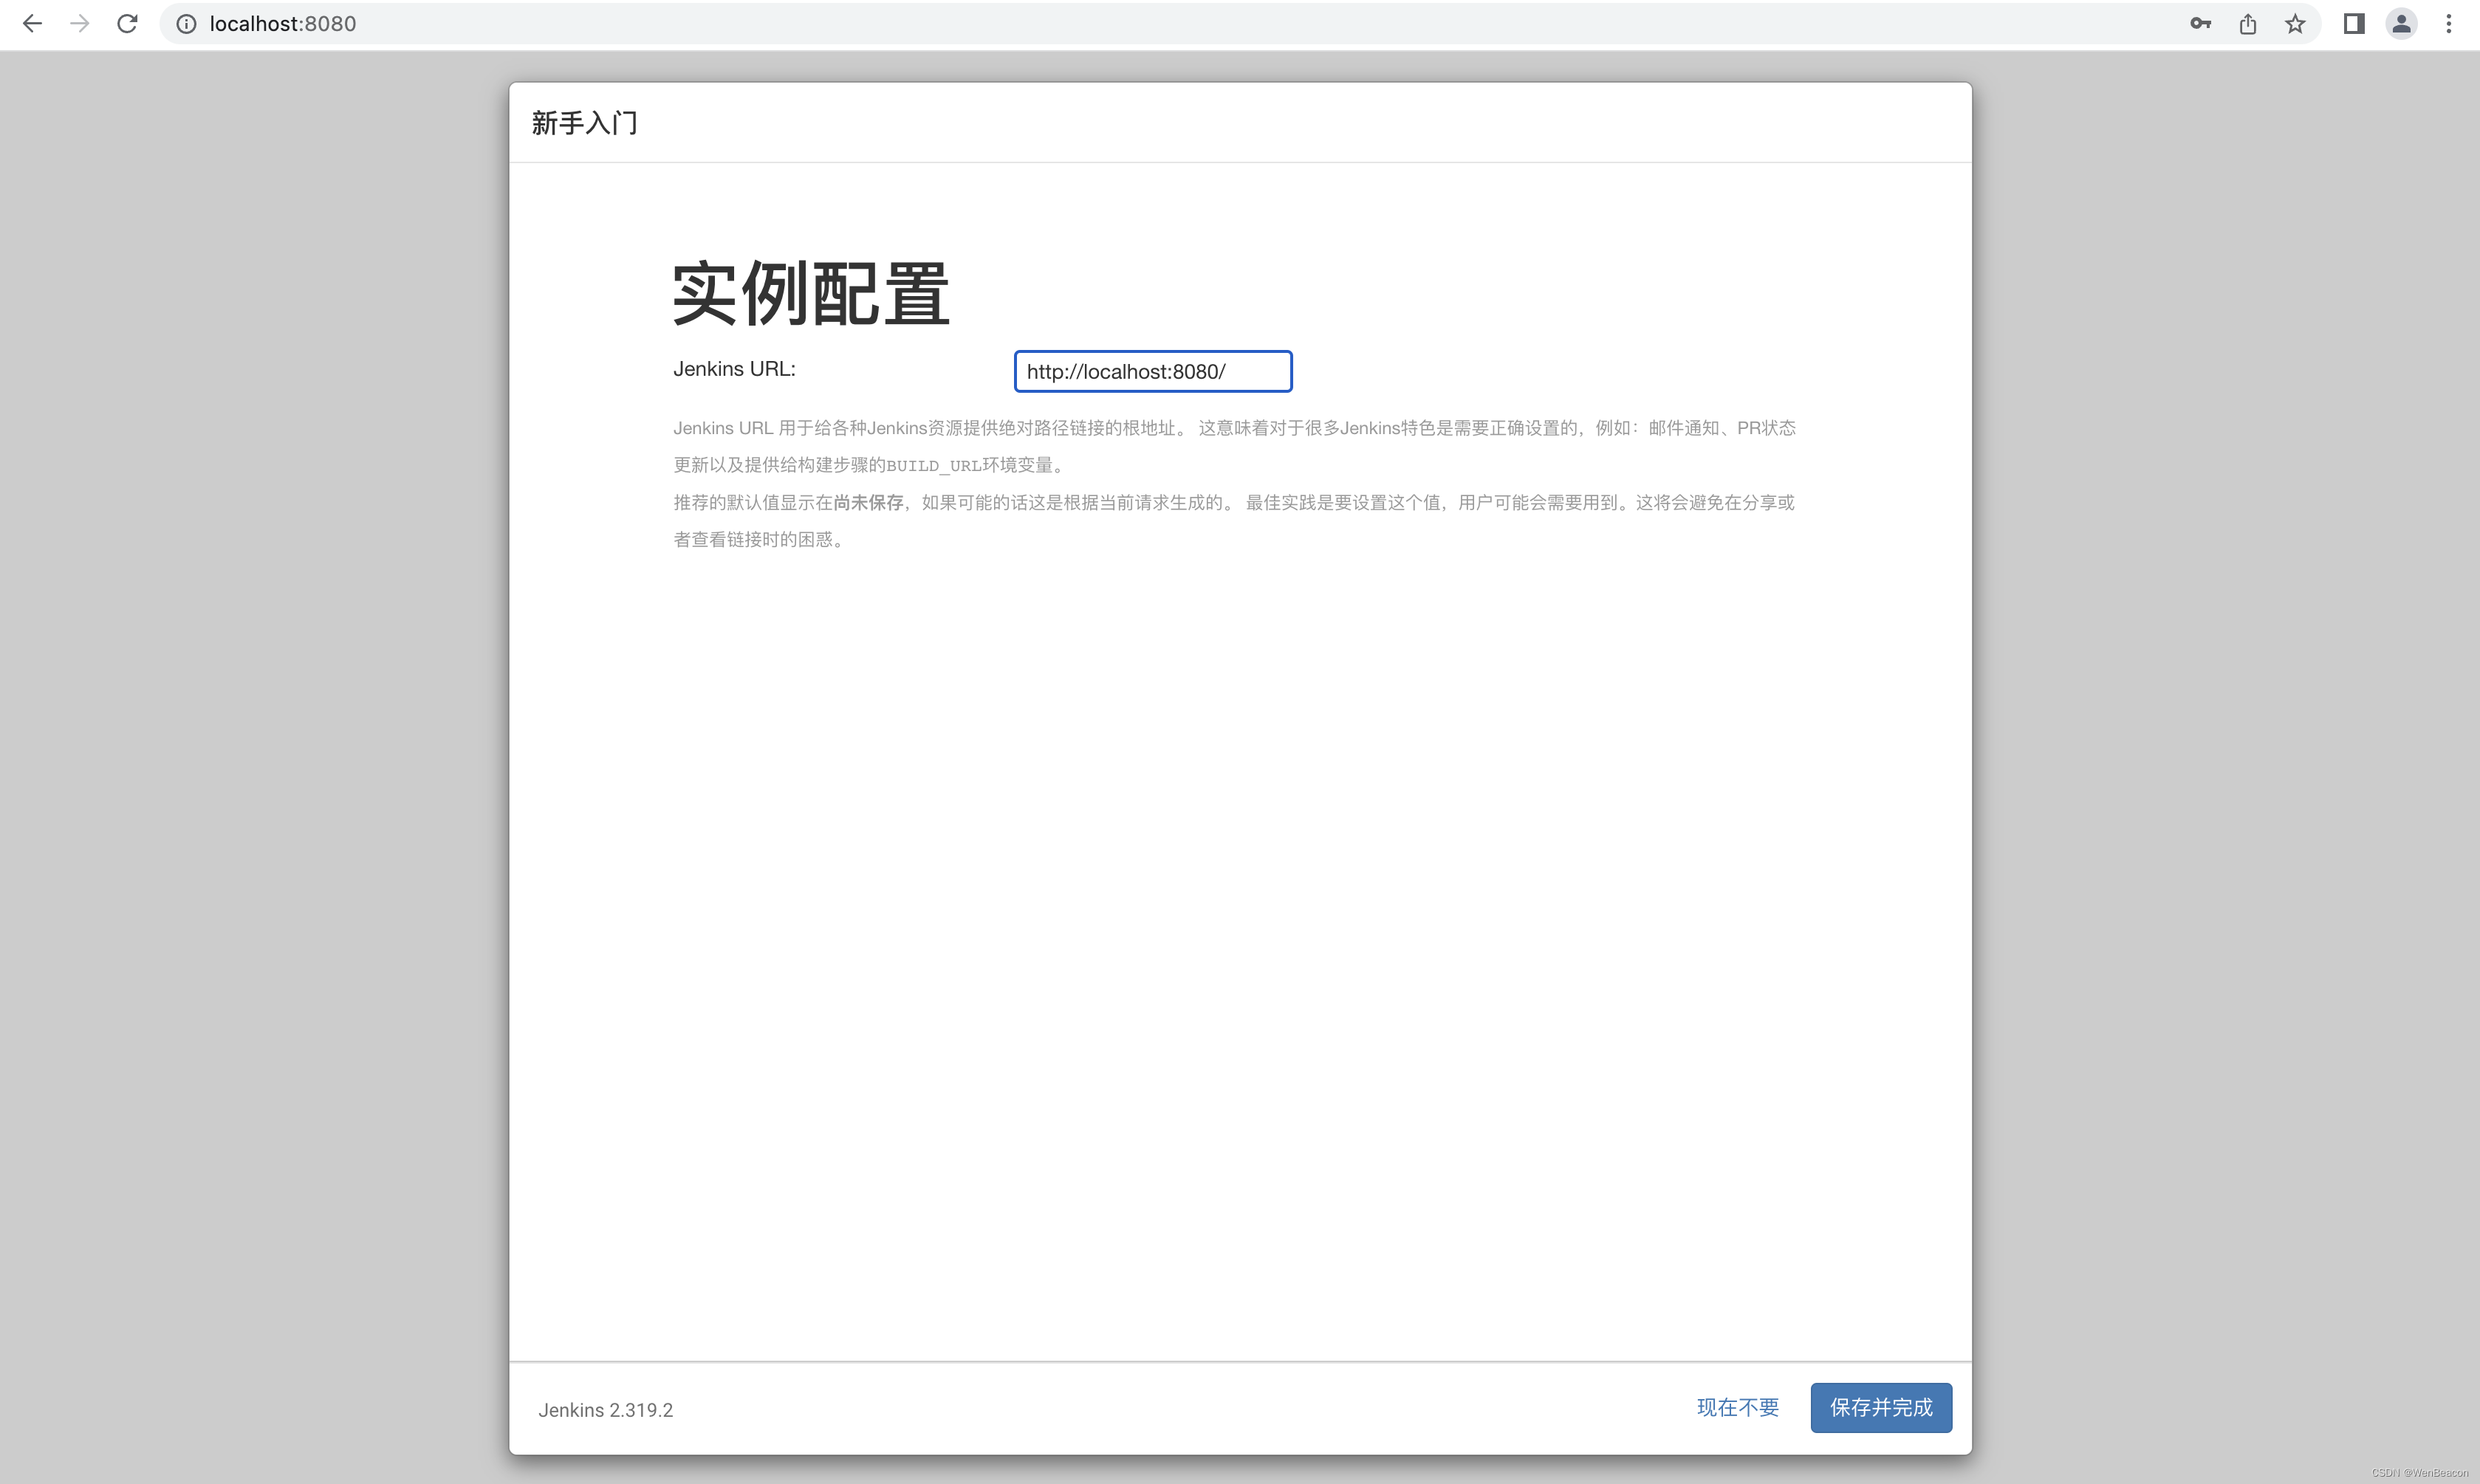Click the 实例配置 heading
This screenshot has height=1484, width=2480.
(810, 294)
